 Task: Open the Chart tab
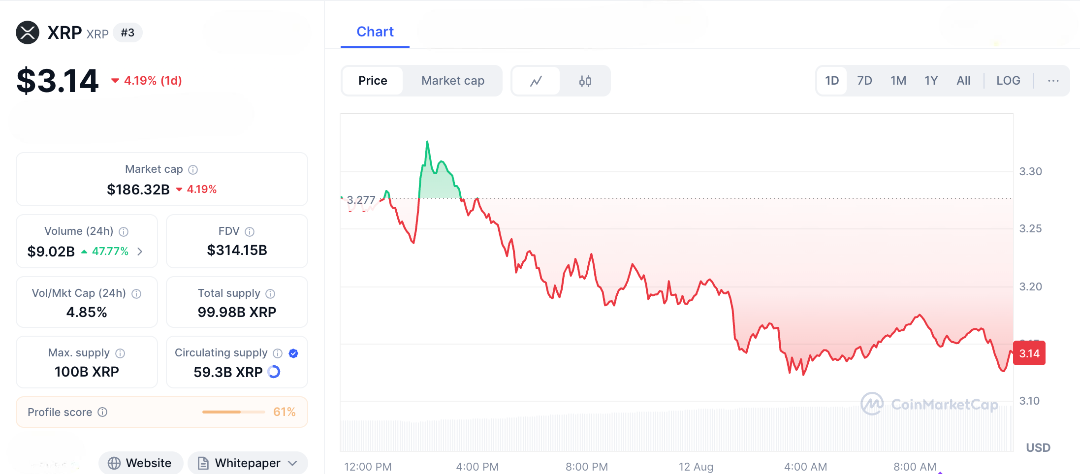pos(375,32)
